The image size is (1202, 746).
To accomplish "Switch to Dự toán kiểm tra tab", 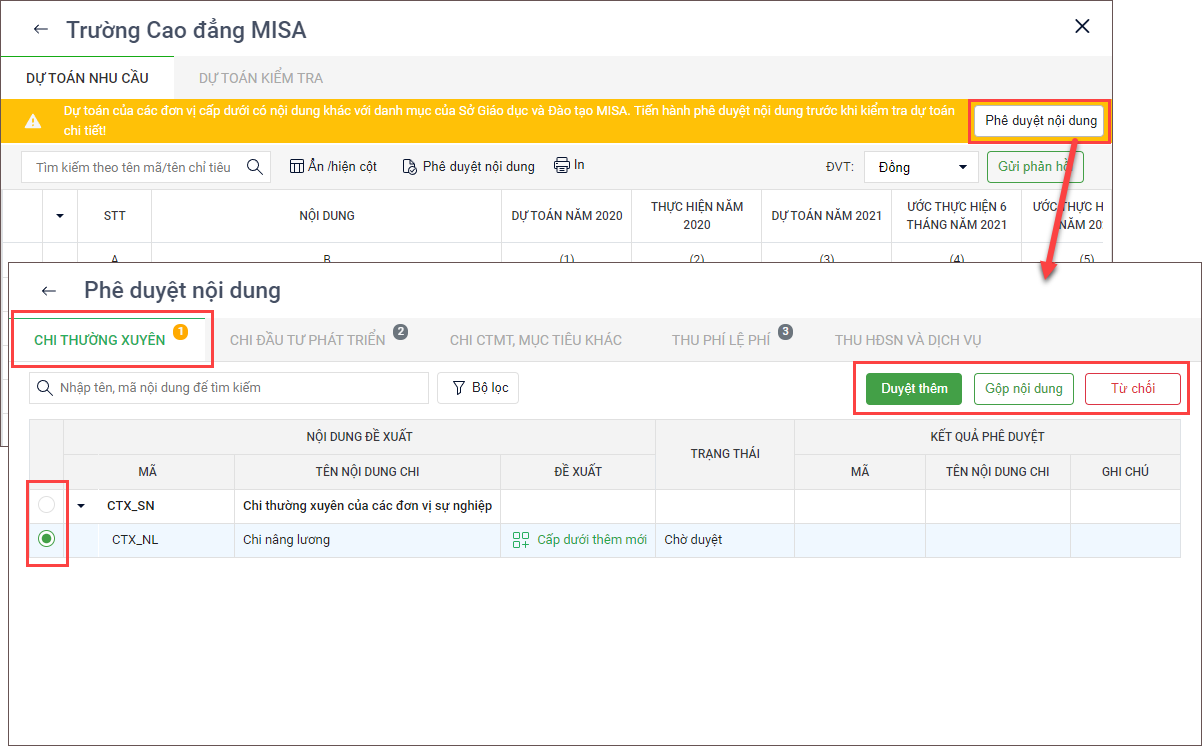I will coord(260,78).
